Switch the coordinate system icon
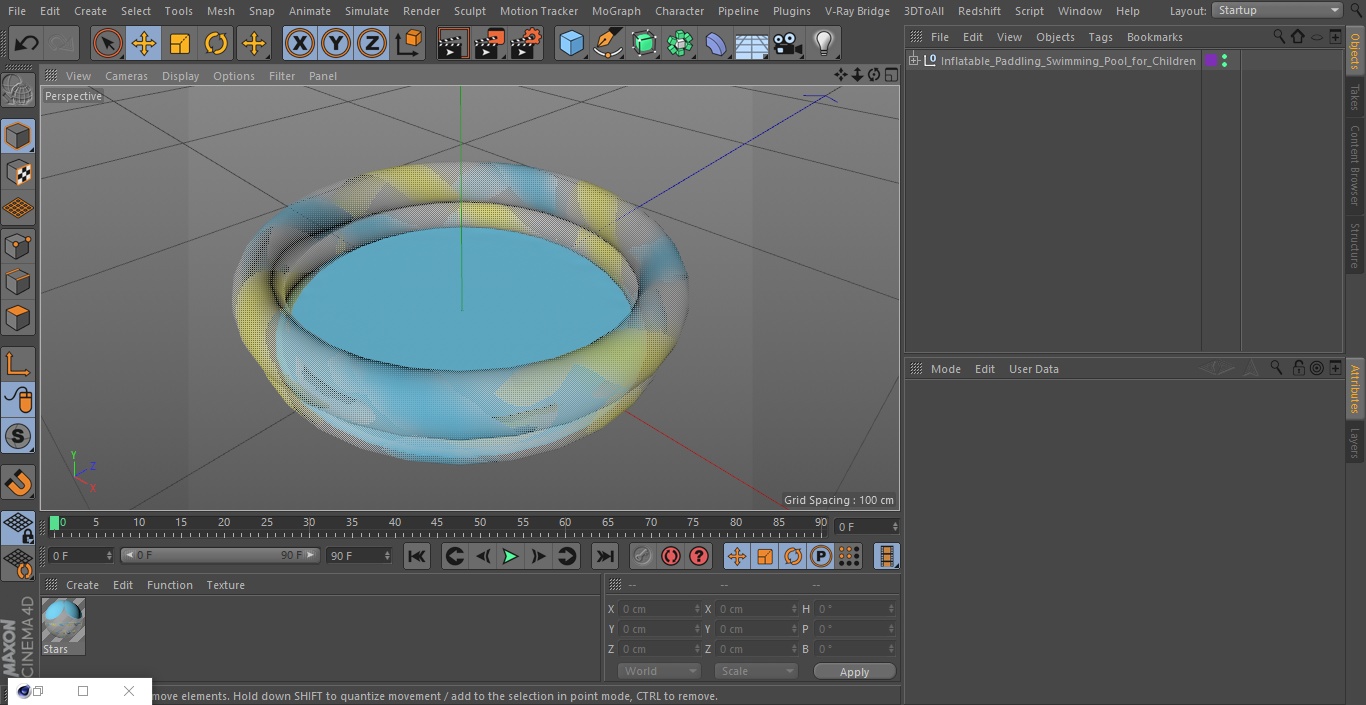 409,43
